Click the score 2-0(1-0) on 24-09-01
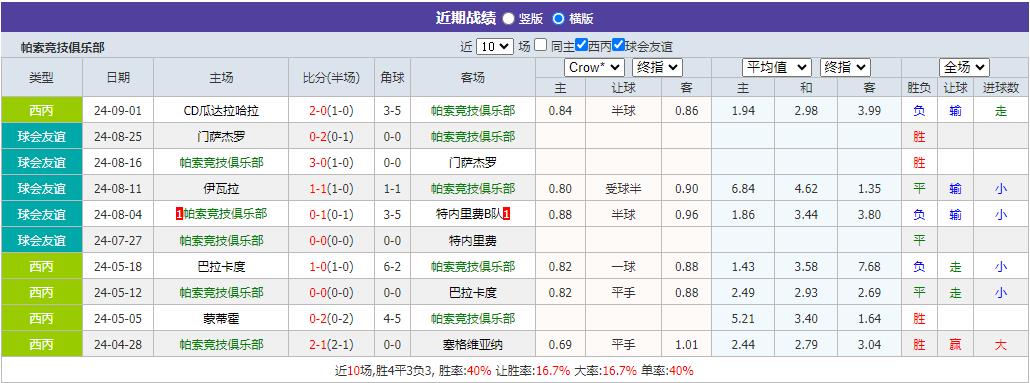 [x=331, y=110]
